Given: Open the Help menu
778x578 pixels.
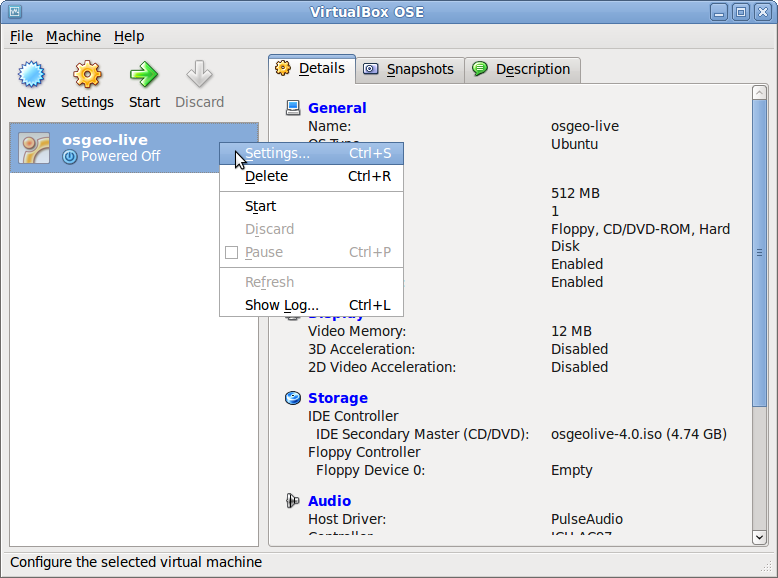Looking at the screenshot, I should tap(129, 36).
